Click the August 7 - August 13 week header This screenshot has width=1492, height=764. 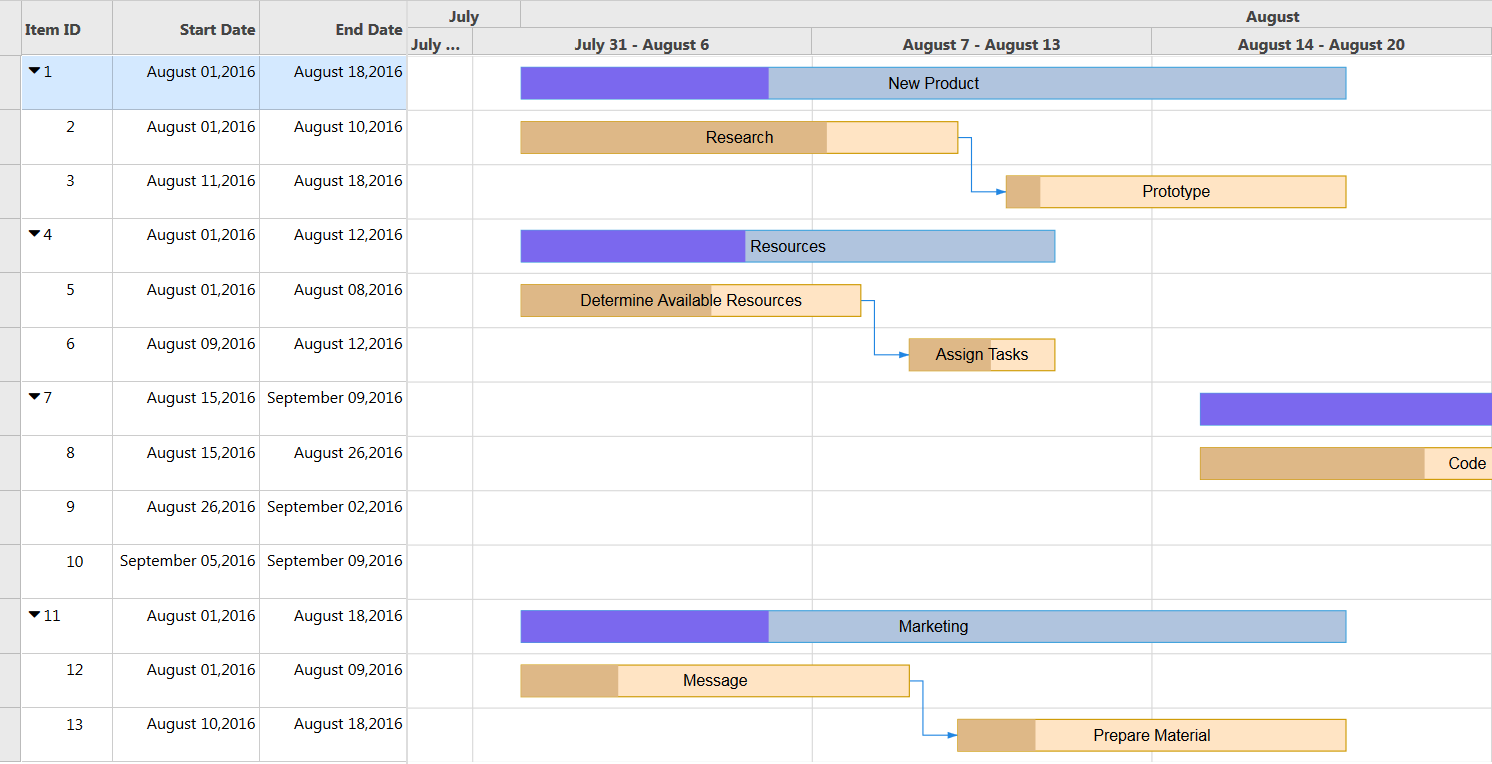(x=981, y=42)
